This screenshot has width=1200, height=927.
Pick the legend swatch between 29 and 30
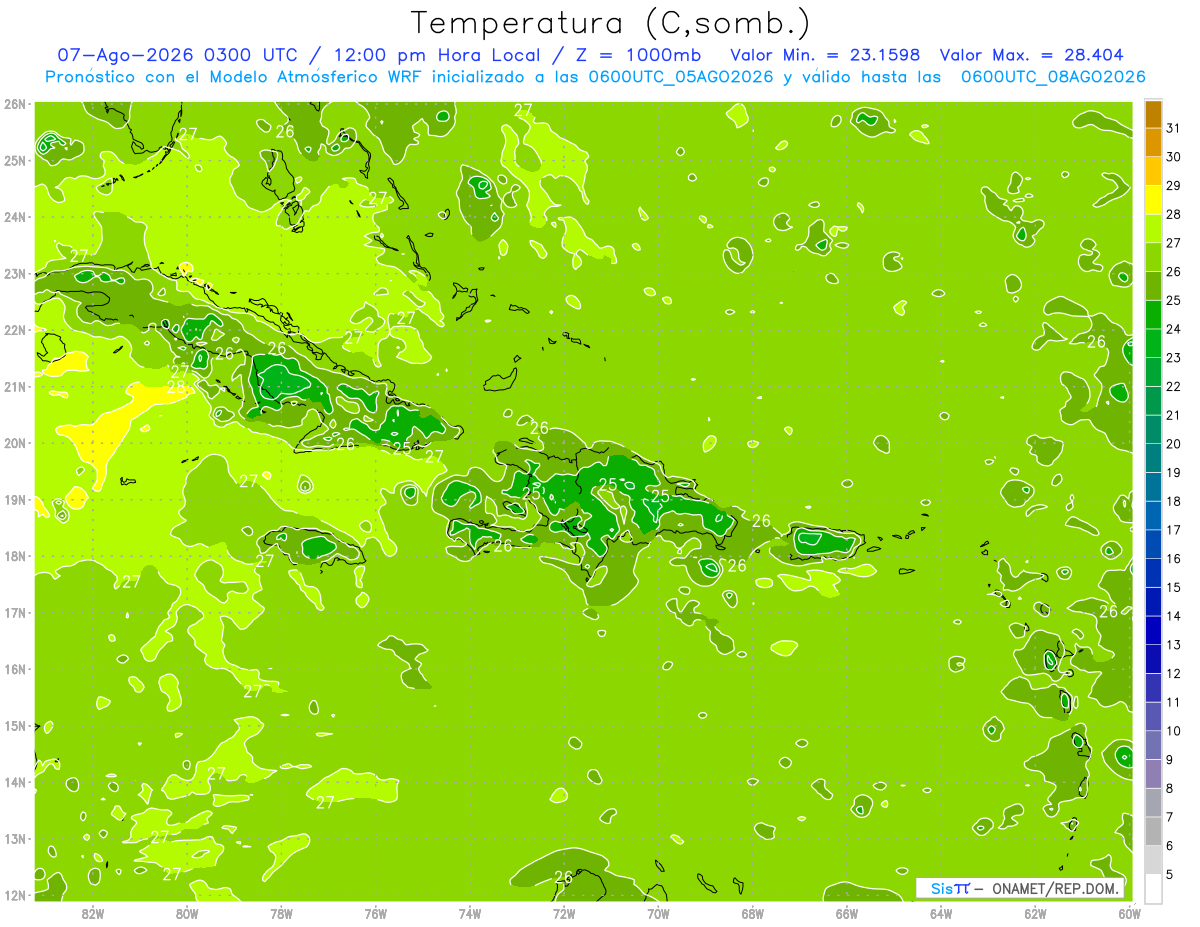[1153, 171]
